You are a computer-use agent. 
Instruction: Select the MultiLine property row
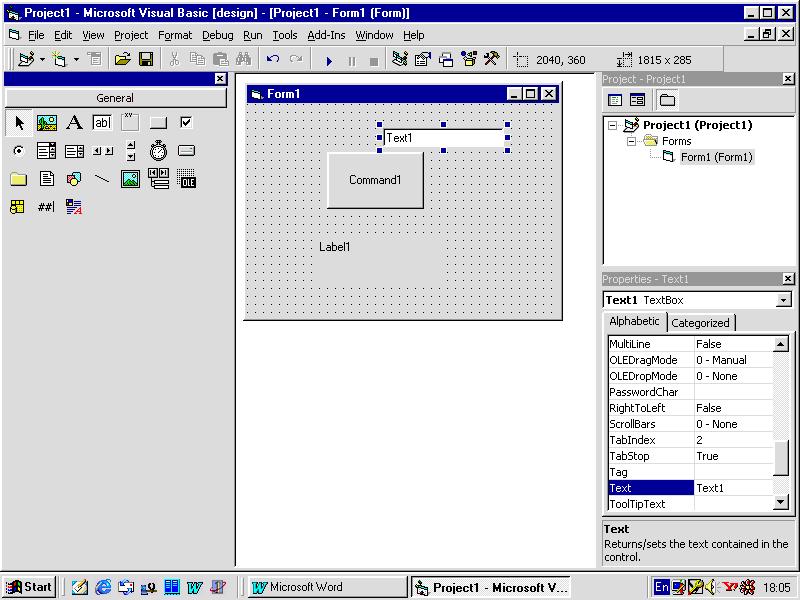691,344
